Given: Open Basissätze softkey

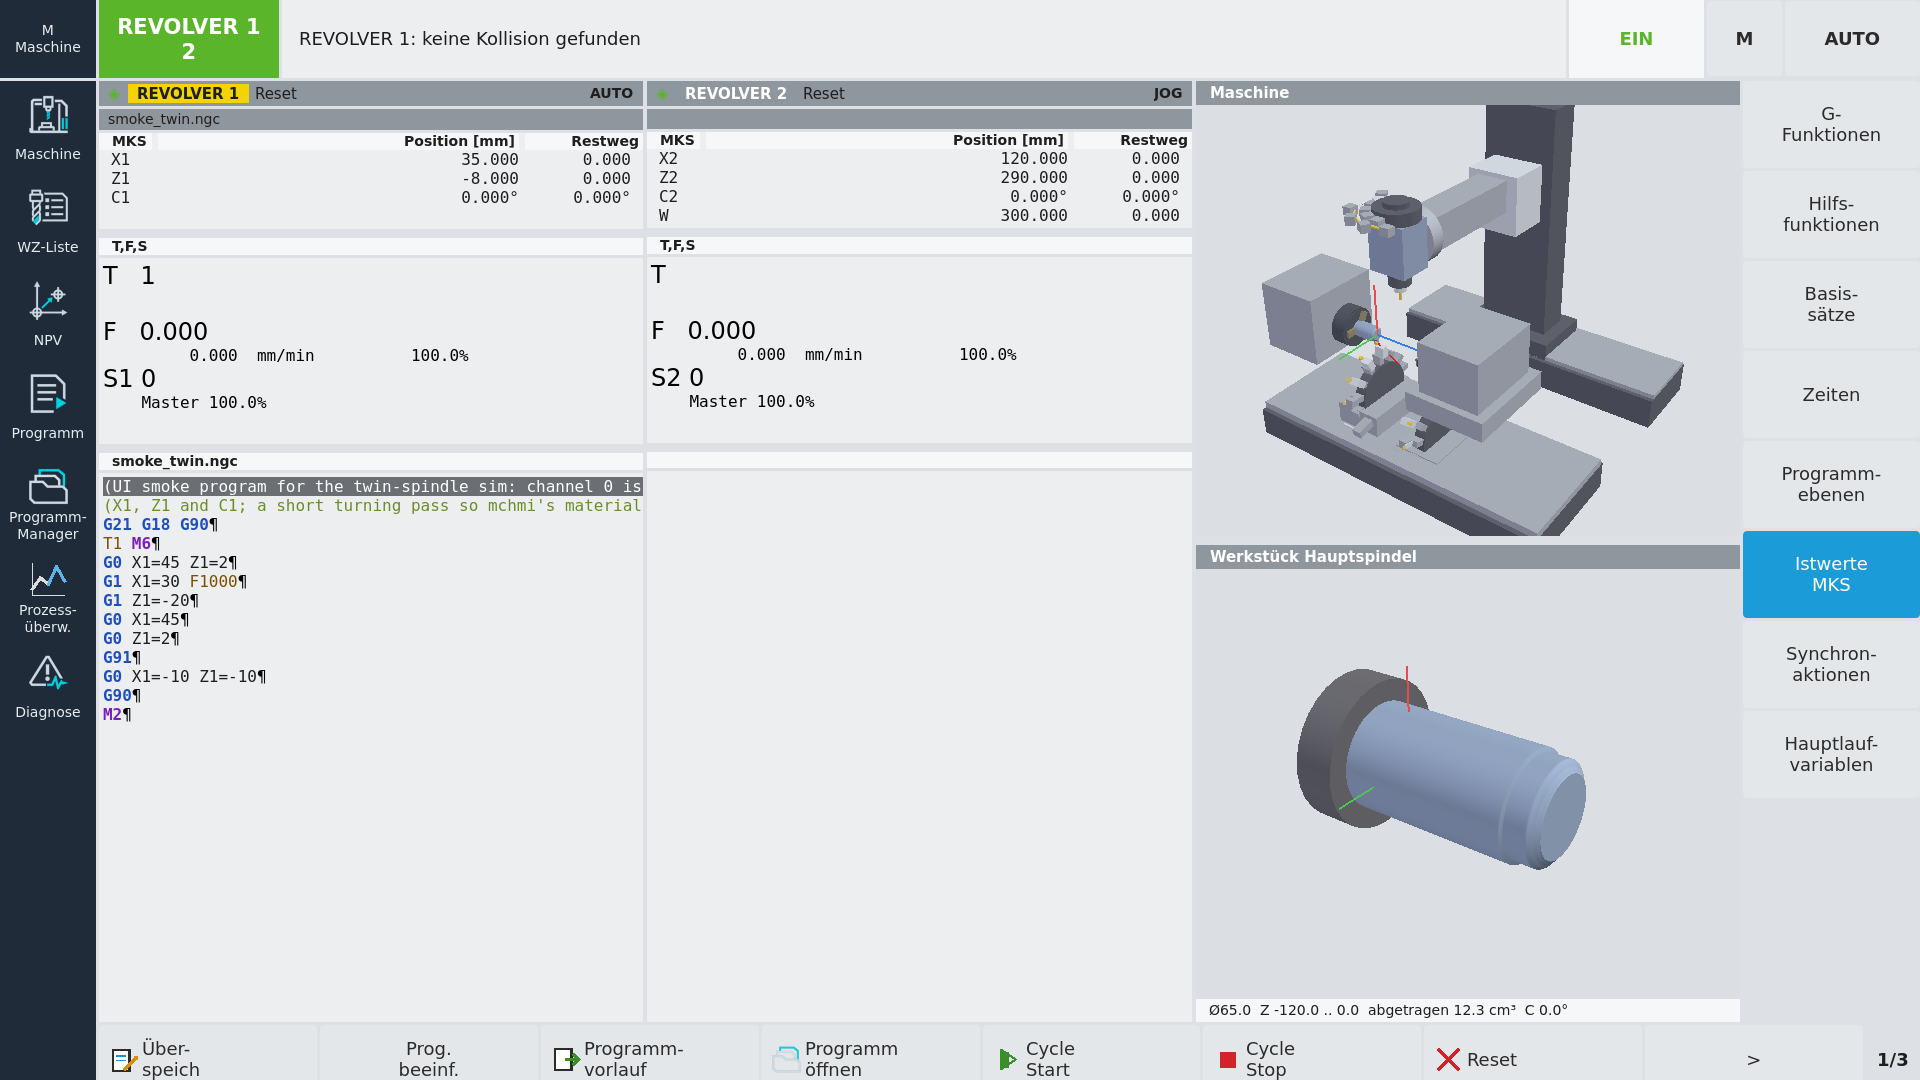Looking at the screenshot, I should (1831, 304).
